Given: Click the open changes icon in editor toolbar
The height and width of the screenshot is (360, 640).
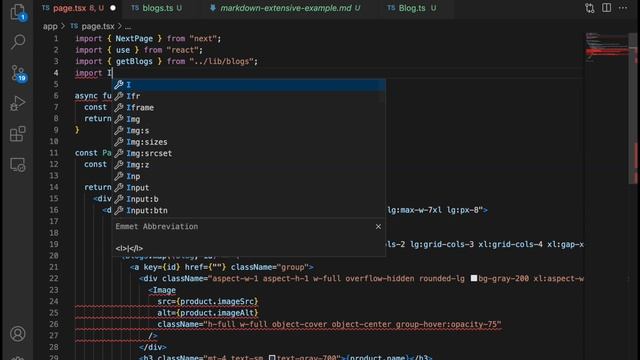Looking at the screenshot, I should (x=590, y=8).
